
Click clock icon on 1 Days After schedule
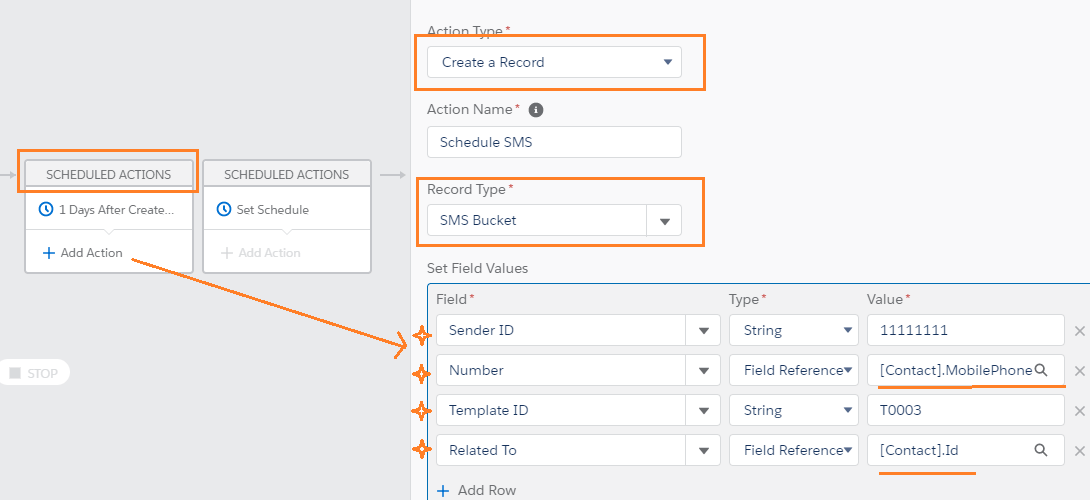(x=45, y=210)
